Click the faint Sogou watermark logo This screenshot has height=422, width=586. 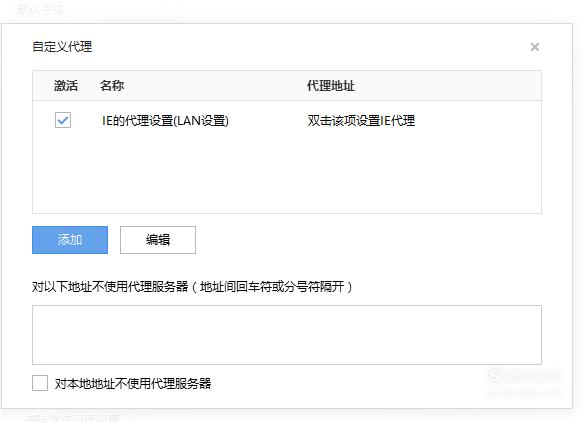coord(524,376)
